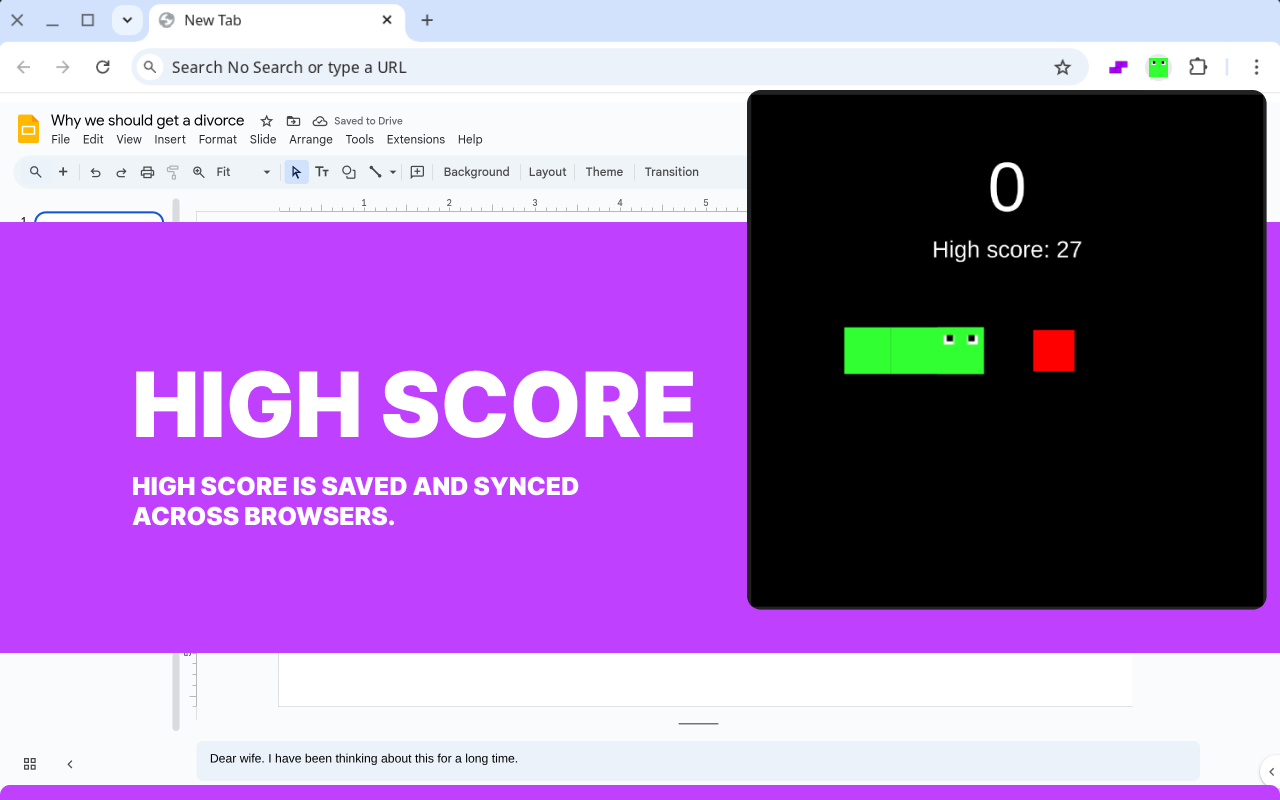Screen dimensions: 1280x800
Task: Click the Redo arrow in Slides toolbar
Action: pyautogui.click(x=121, y=172)
